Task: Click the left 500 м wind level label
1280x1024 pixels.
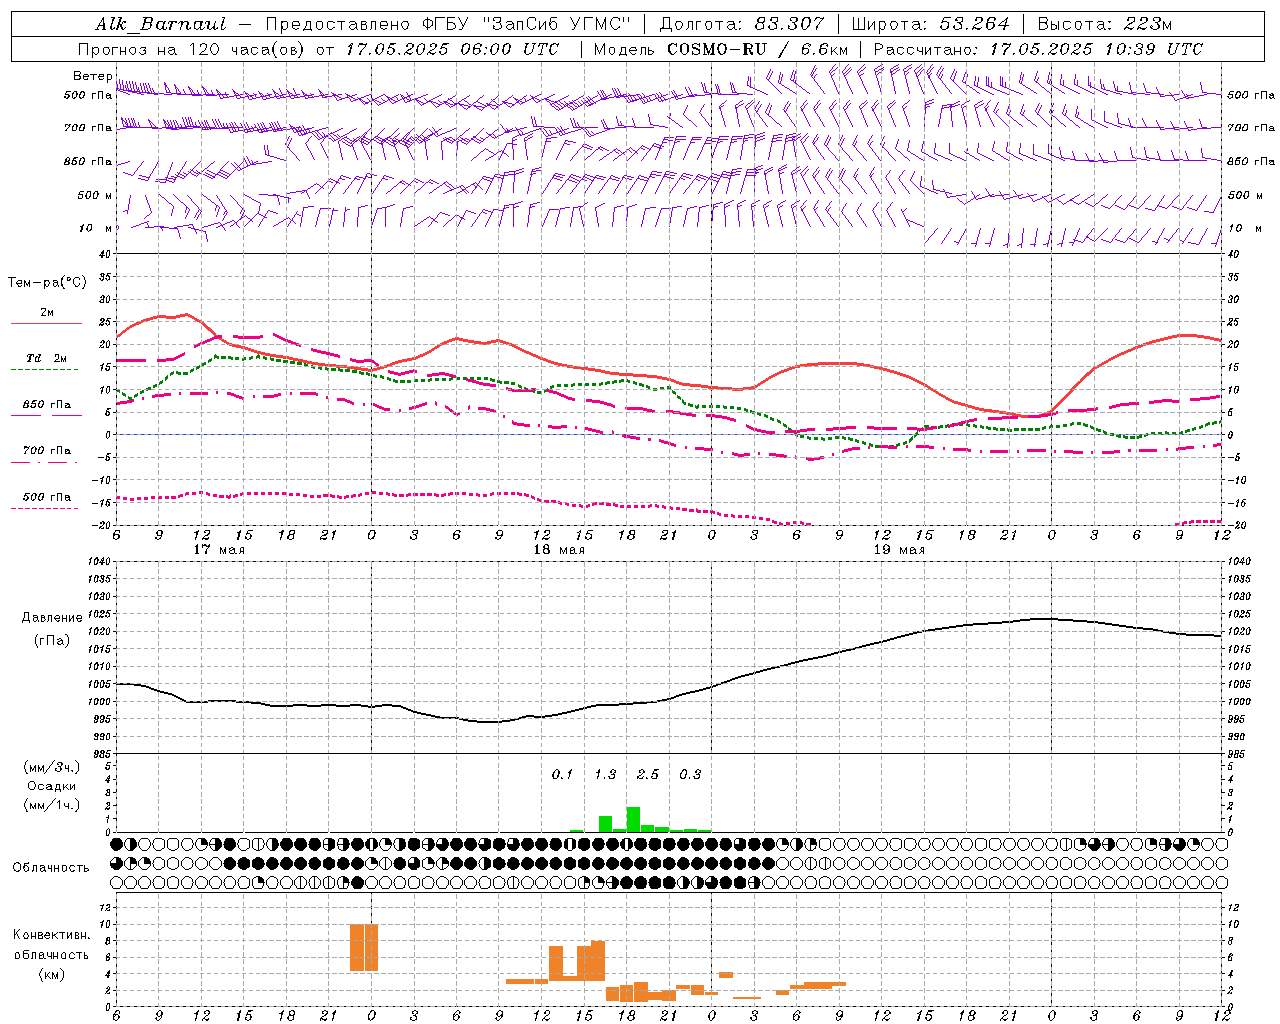Action: (x=95, y=195)
